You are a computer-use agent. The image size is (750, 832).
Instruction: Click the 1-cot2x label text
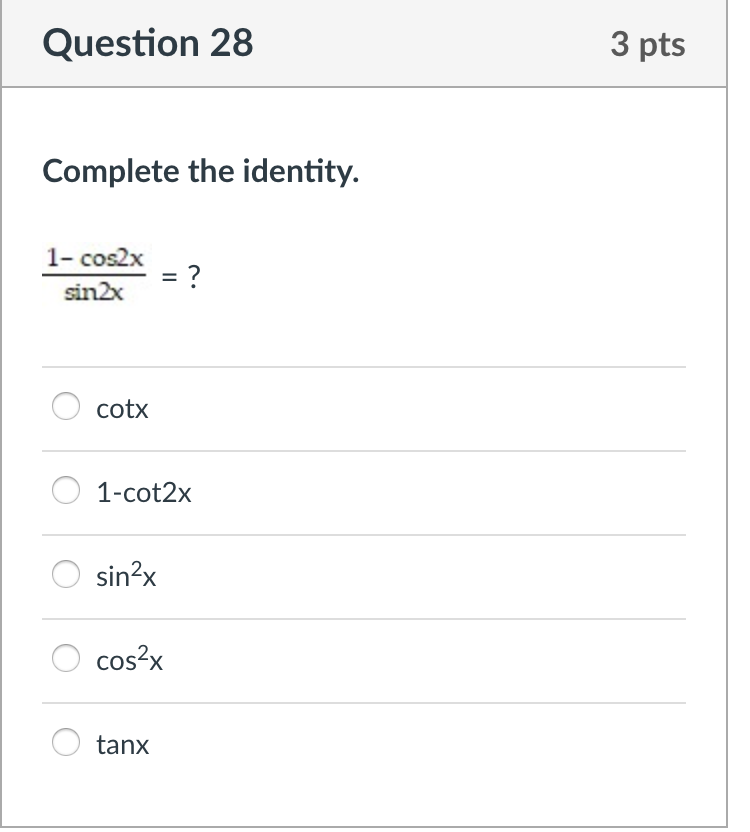[x=144, y=492]
